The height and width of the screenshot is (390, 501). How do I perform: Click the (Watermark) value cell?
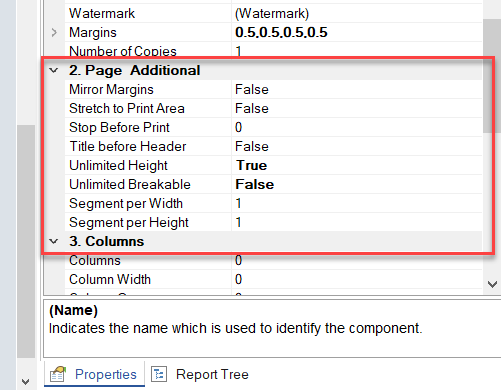point(357,13)
